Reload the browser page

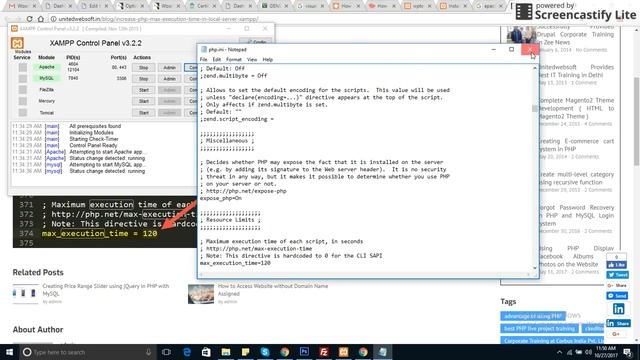click(29, 19)
